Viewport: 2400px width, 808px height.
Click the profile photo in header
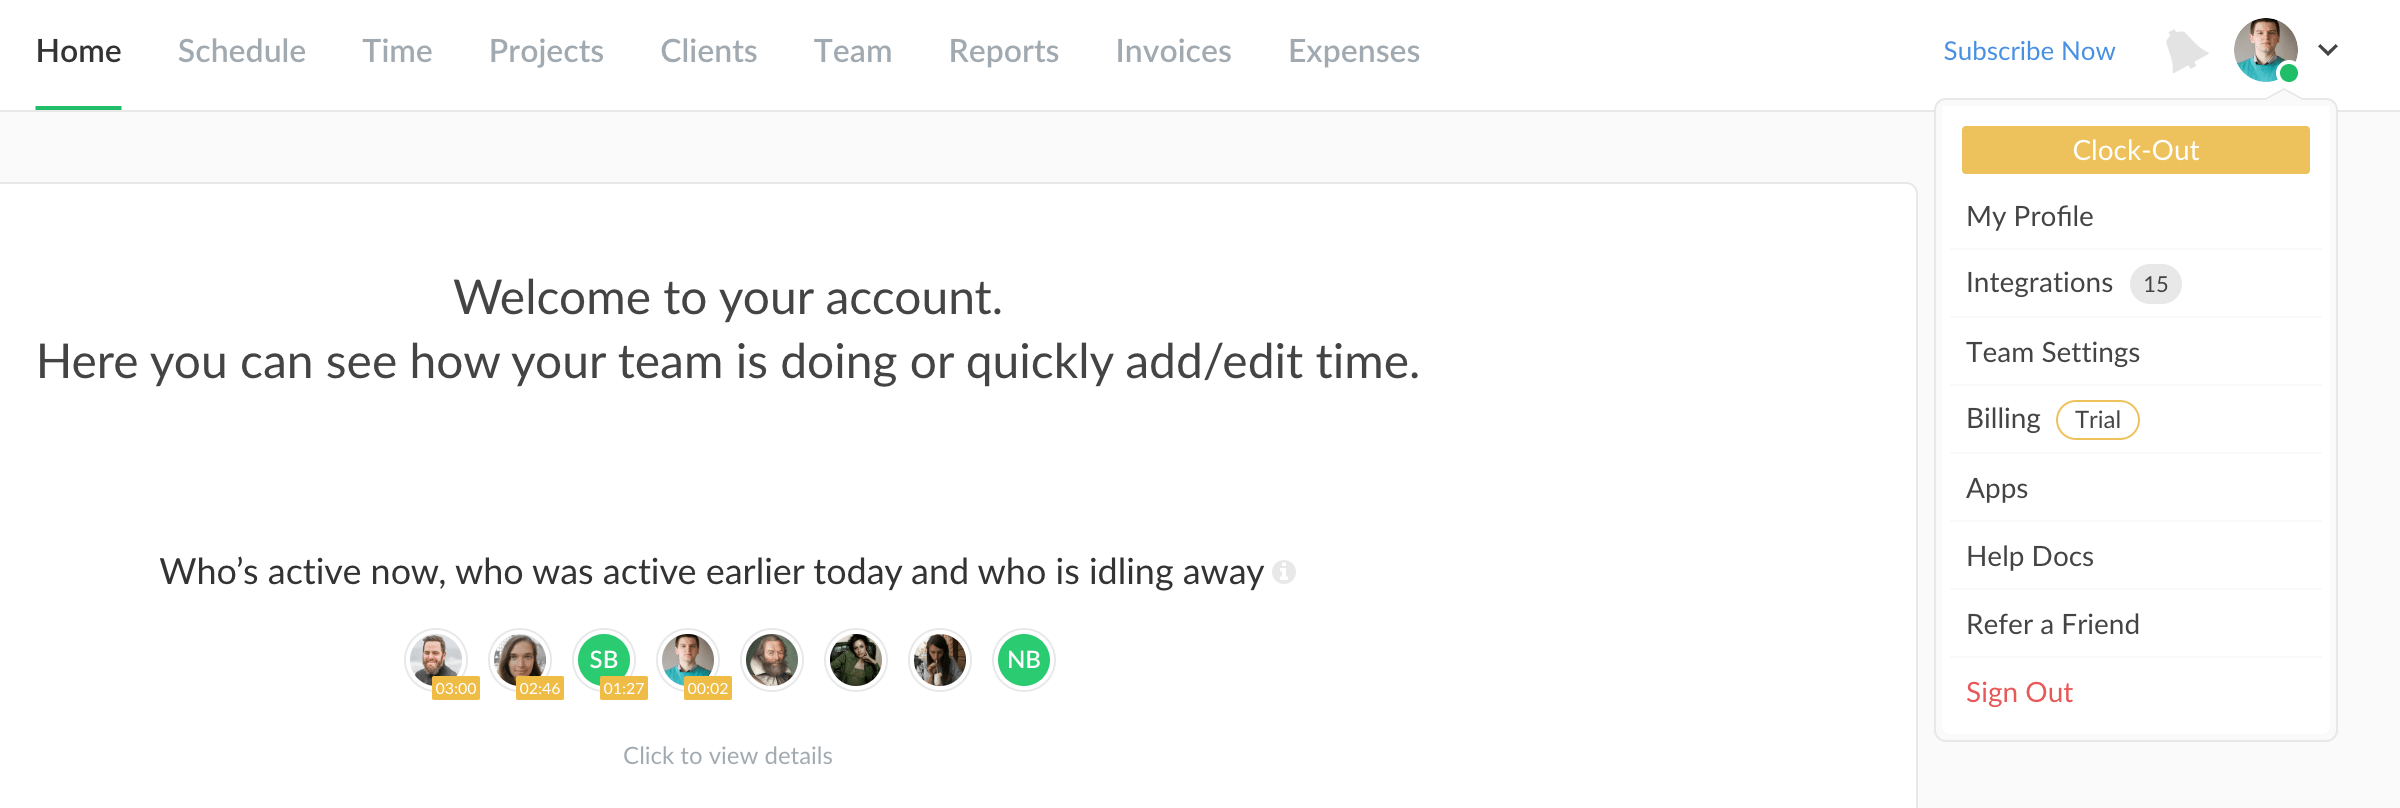(x=2265, y=50)
